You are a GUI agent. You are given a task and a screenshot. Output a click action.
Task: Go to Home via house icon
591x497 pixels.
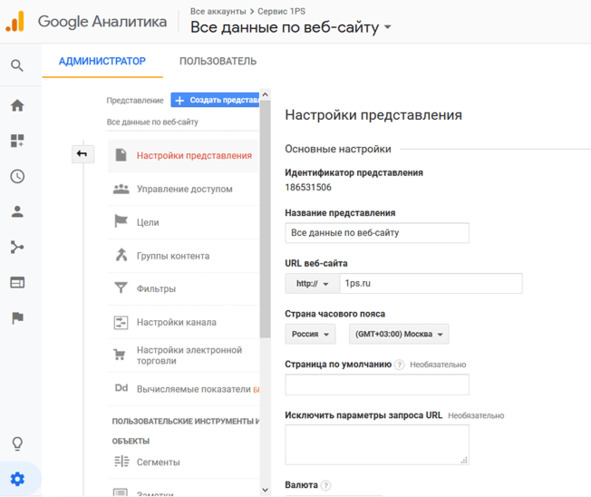click(17, 106)
